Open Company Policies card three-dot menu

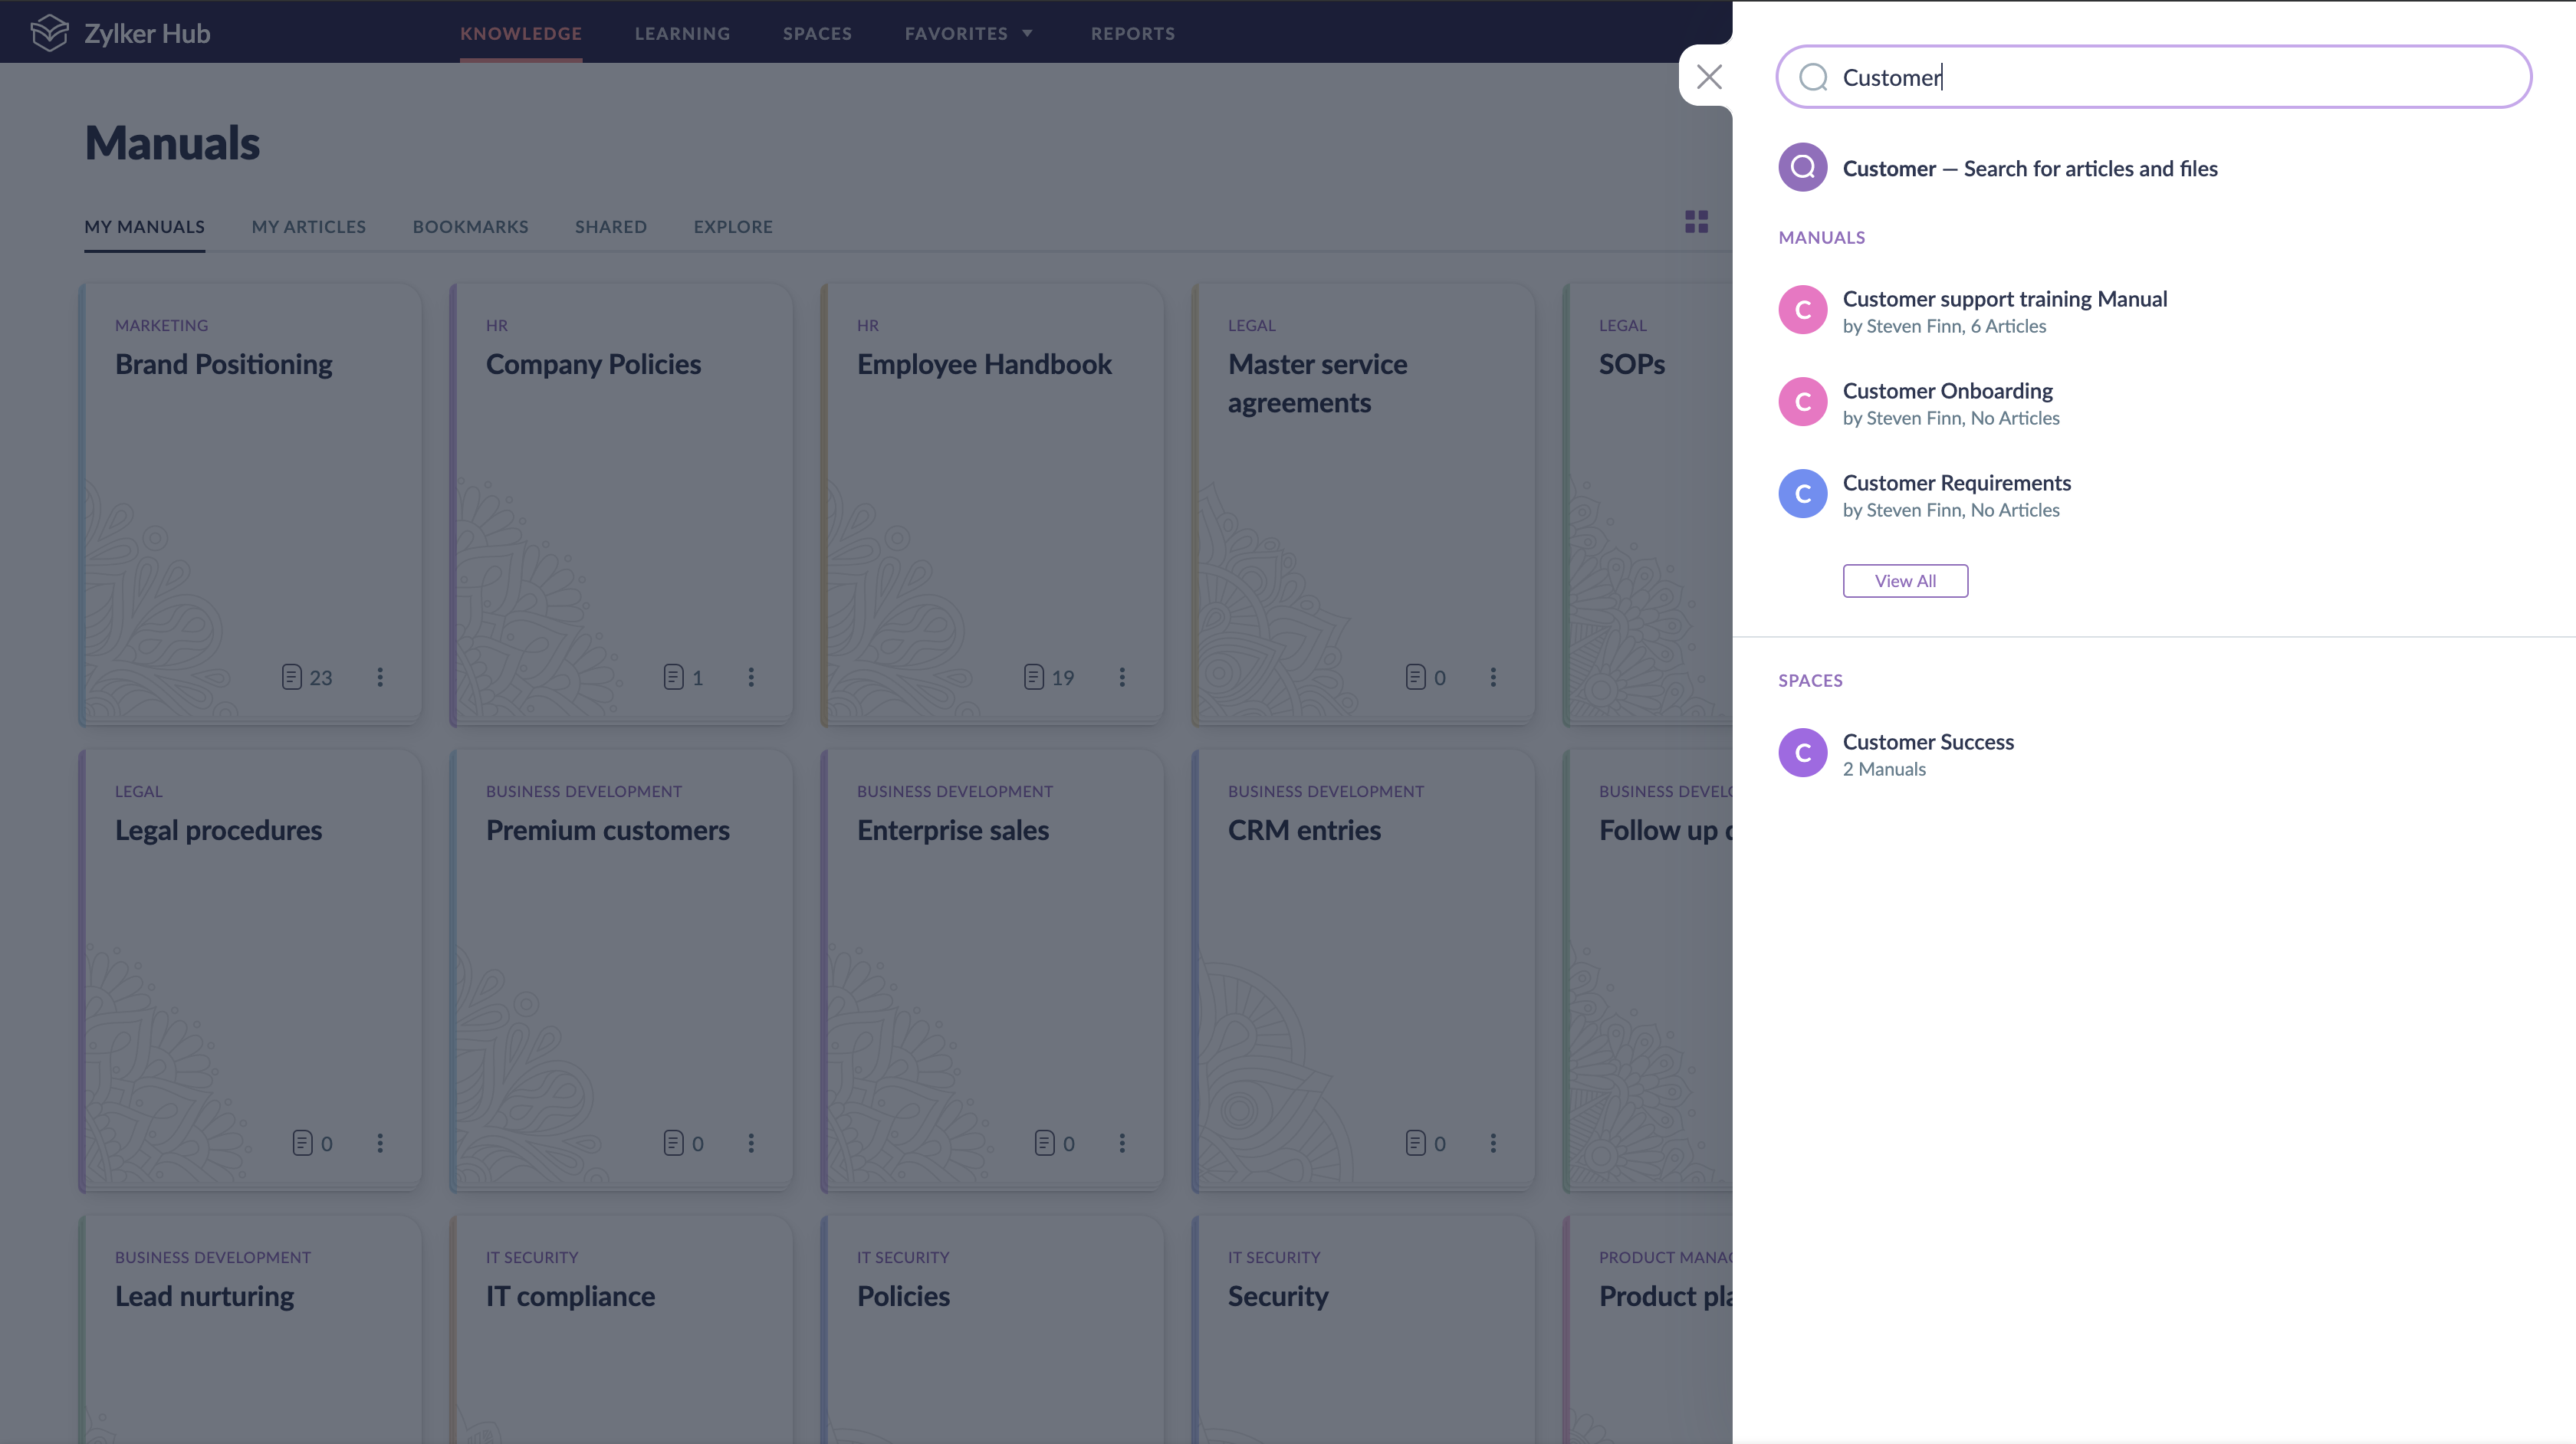click(751, 677)
